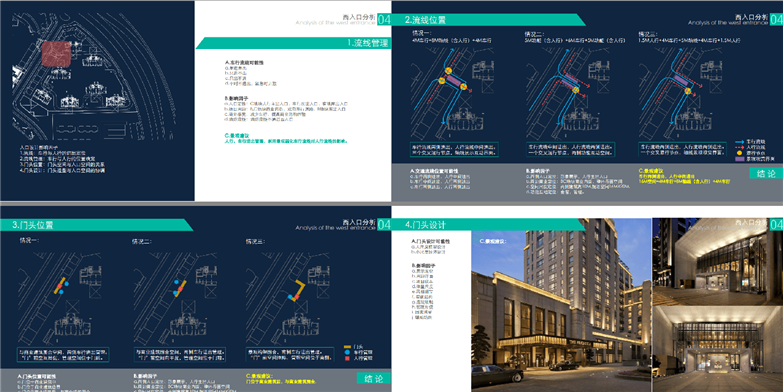This screenshot has width=783, height=392.
Task: Click the caption box under 情况三 in 流线位置 slide
Action: click(684, 149)
